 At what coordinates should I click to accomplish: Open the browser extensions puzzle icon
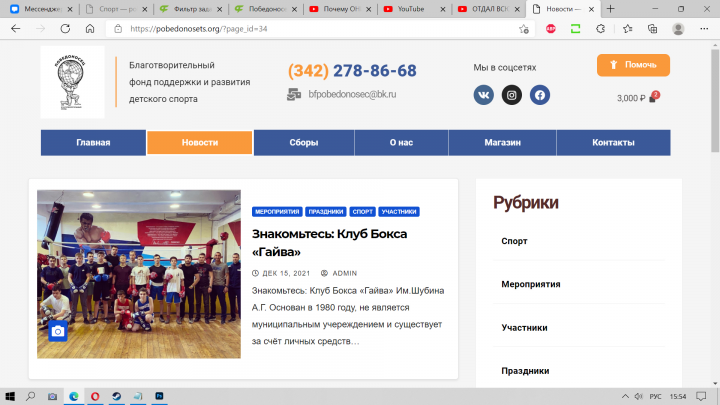pos(601,28)
